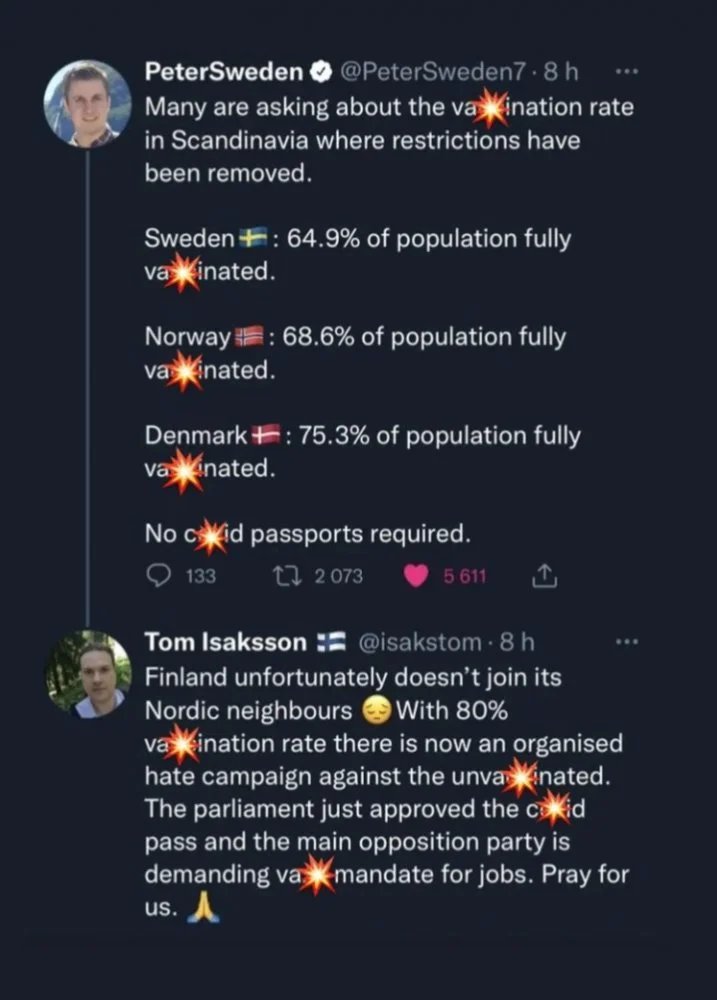
Task: Open the three-dot menu on PeterSweden's tweet
Action: [626, 72]
